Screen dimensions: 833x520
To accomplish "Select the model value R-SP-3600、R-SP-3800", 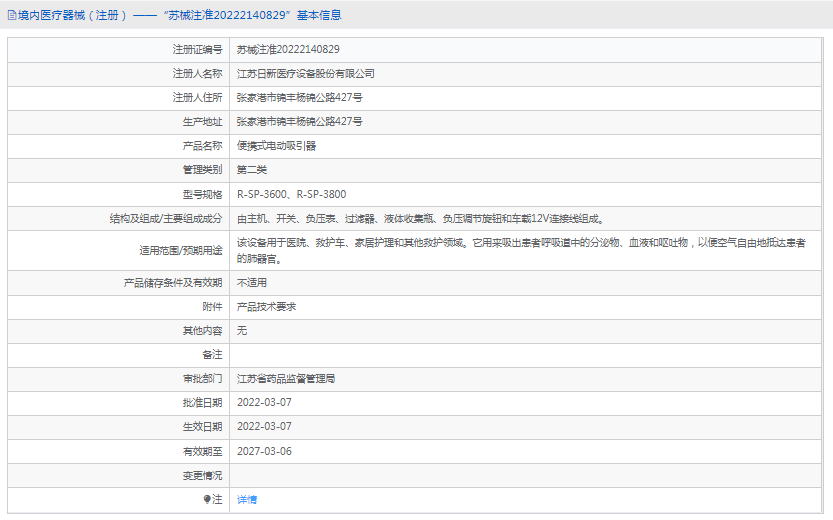I will (x=291, y=194).
